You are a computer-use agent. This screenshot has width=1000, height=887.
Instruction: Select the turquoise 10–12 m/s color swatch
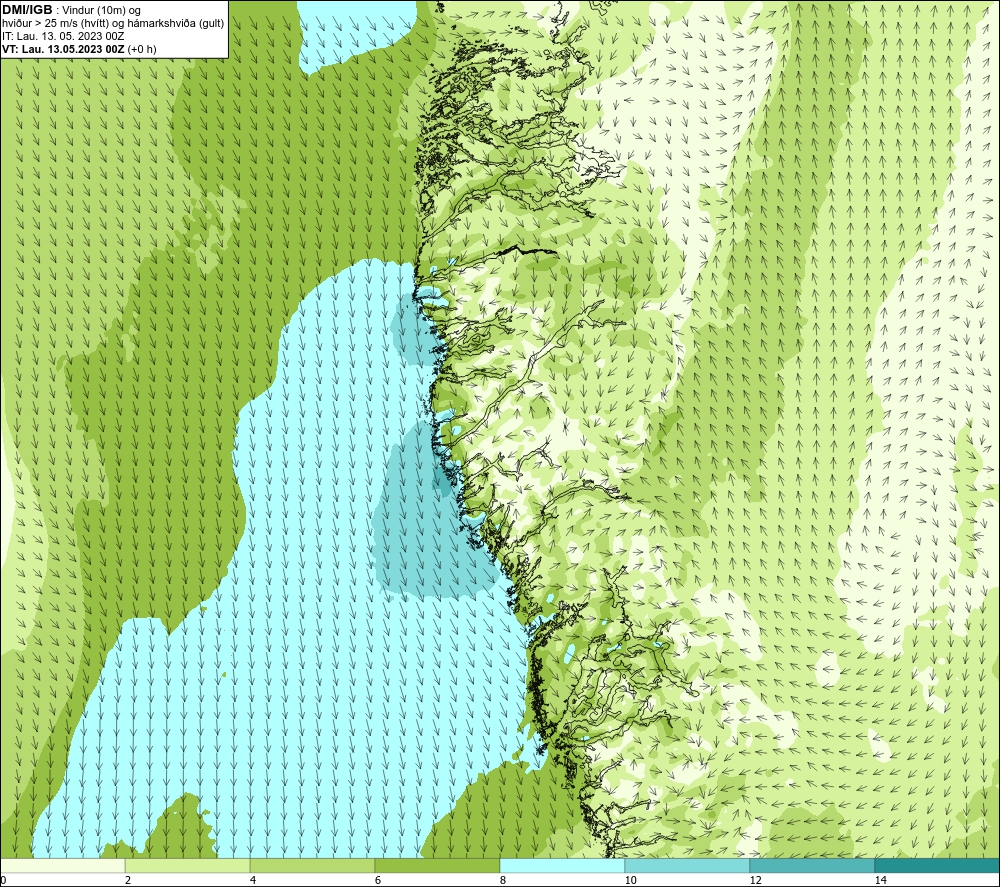688,865
